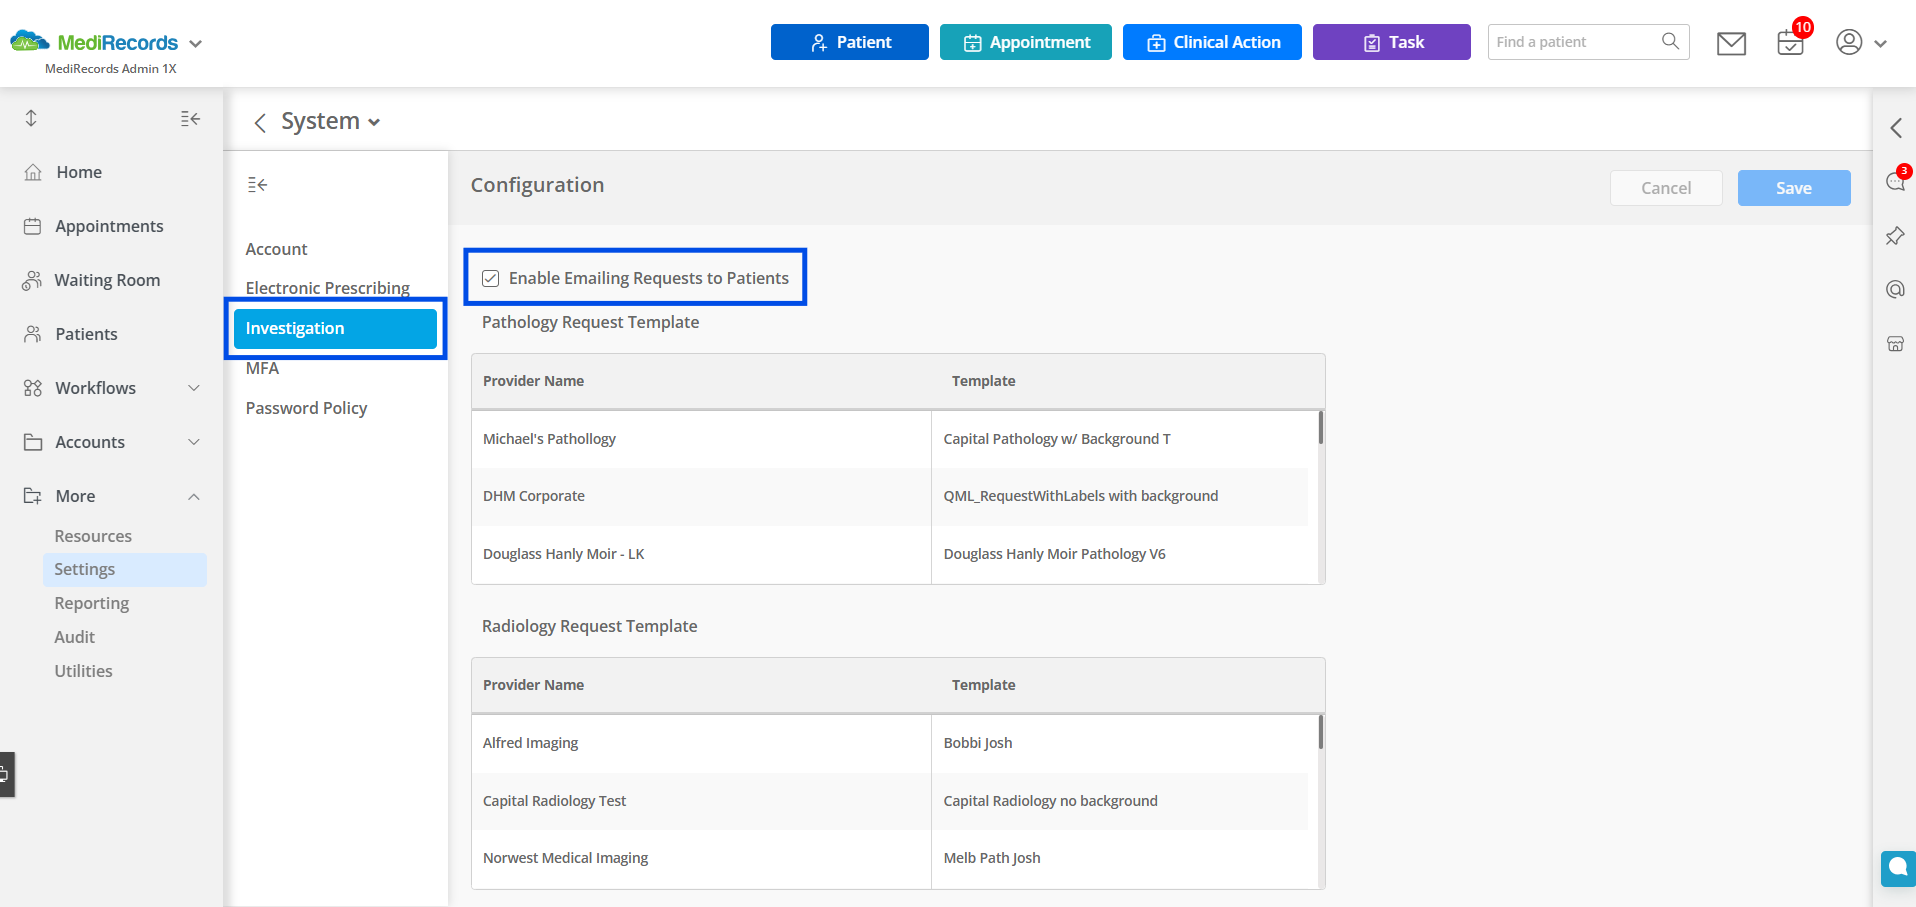Screen dimensions: 1916x907
Task: Create a new Patient
Action: pyautogui.click(x=849, y=42)
